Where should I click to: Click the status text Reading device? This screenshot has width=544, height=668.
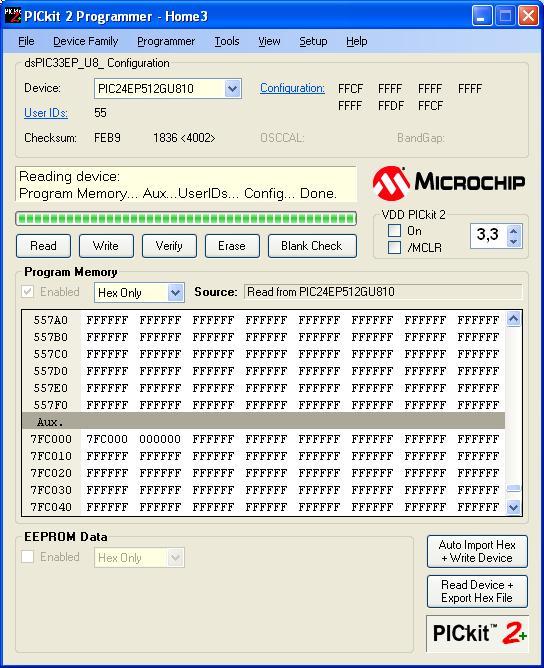click(69, 176)
